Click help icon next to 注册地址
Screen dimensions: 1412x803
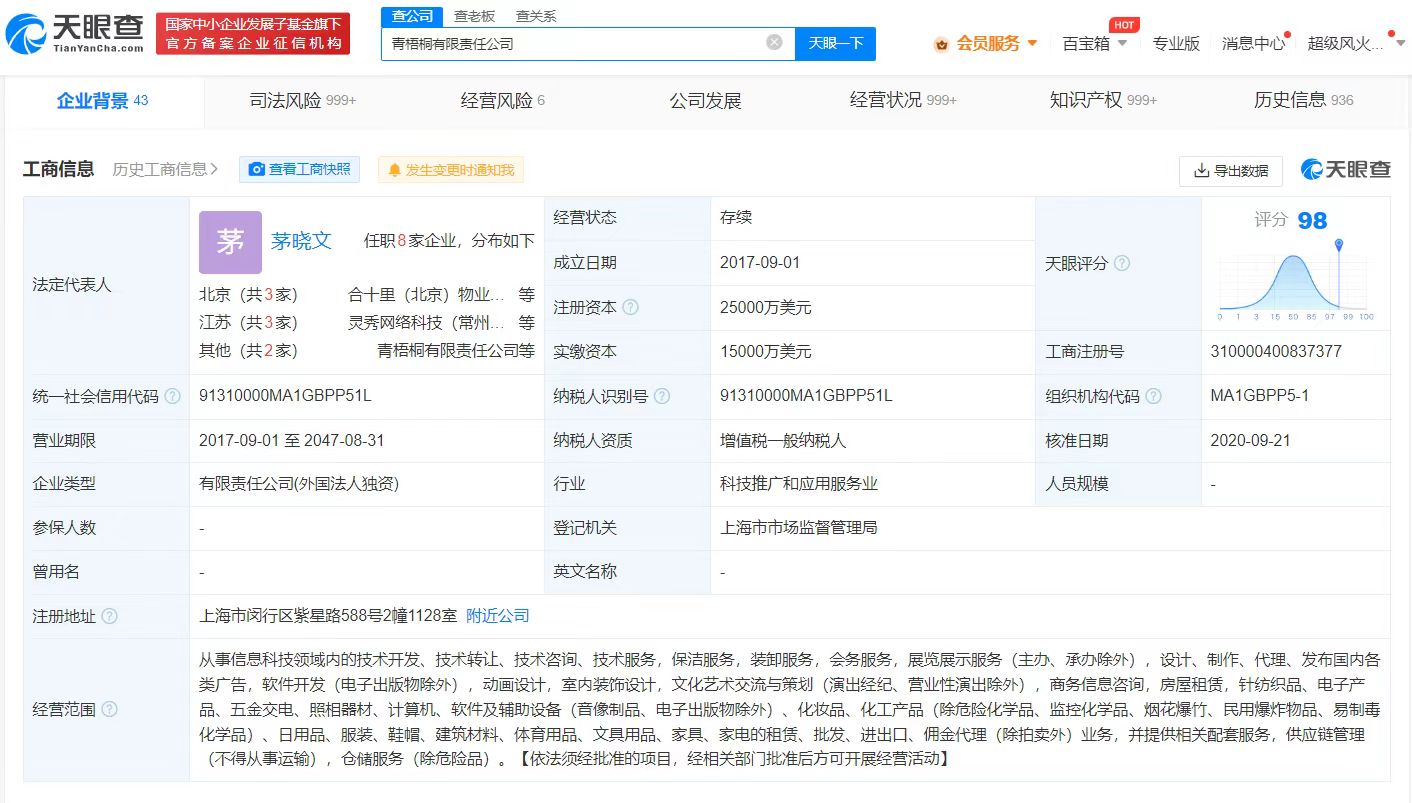(x=109, y=616)
